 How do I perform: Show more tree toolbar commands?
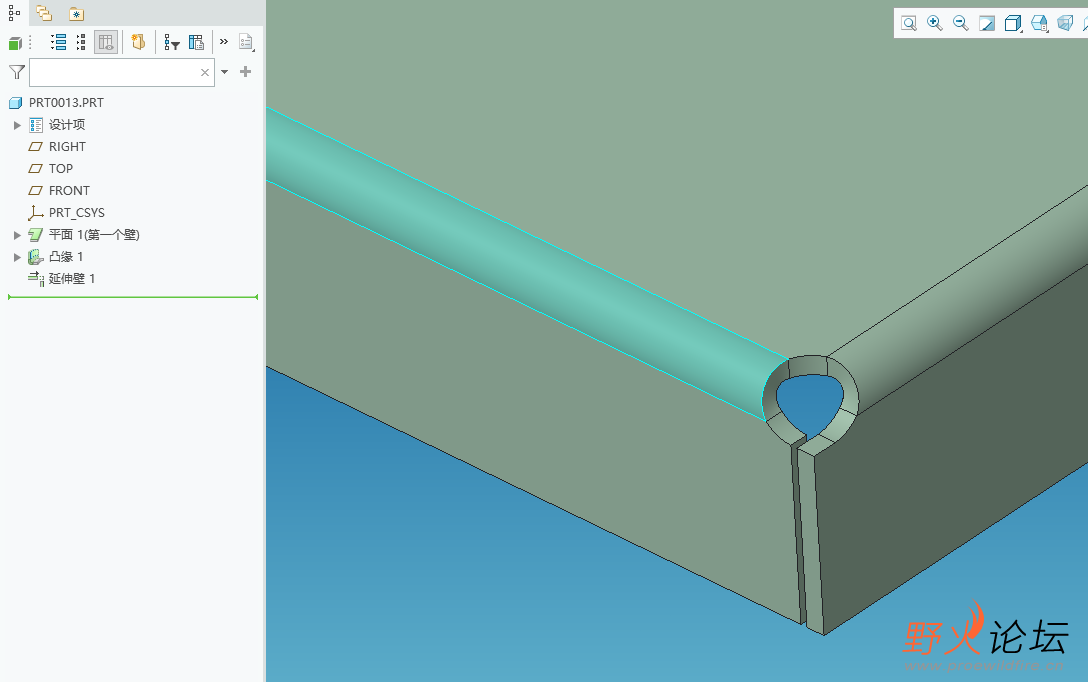224,42
